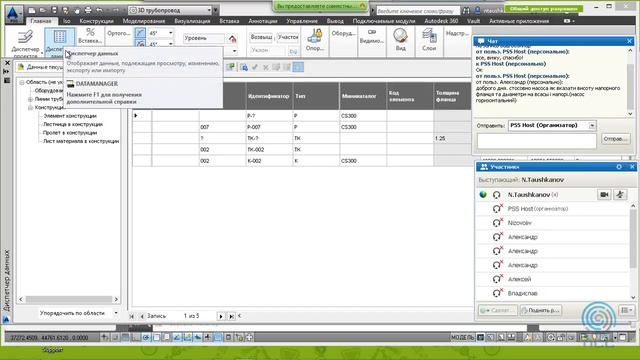Viewport: 640px width, 360px height.
Task: Click the snap mode plus icon in status bar
Action: (x=105, y=337)
